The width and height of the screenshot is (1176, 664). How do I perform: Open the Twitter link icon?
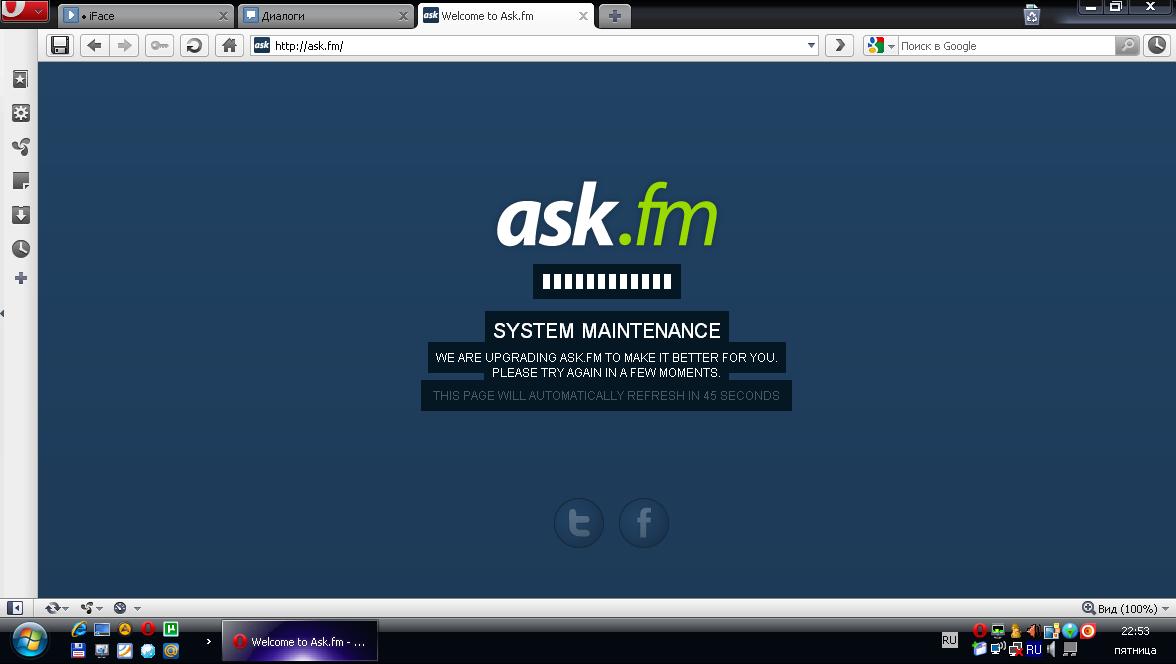click(x=578, y=523)
